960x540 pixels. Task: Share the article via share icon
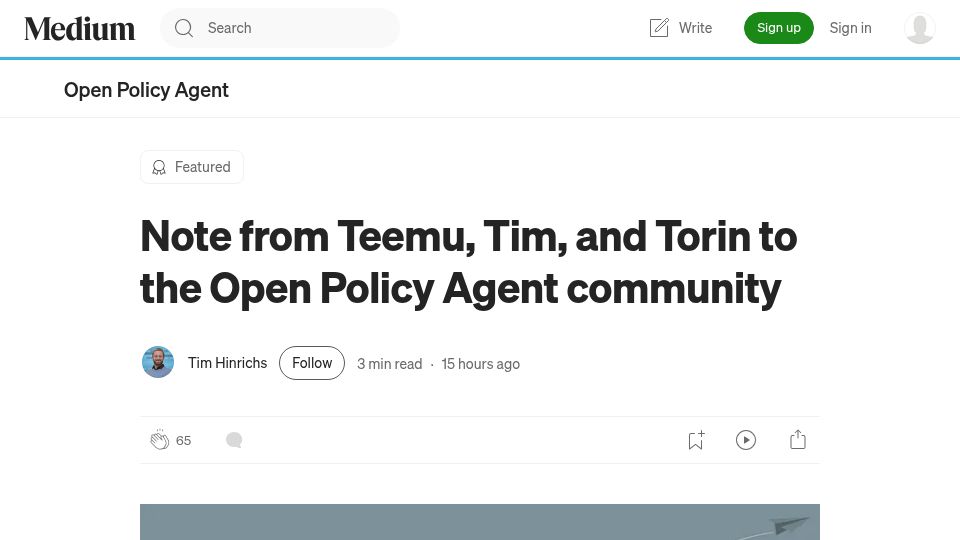coord(797,439)
